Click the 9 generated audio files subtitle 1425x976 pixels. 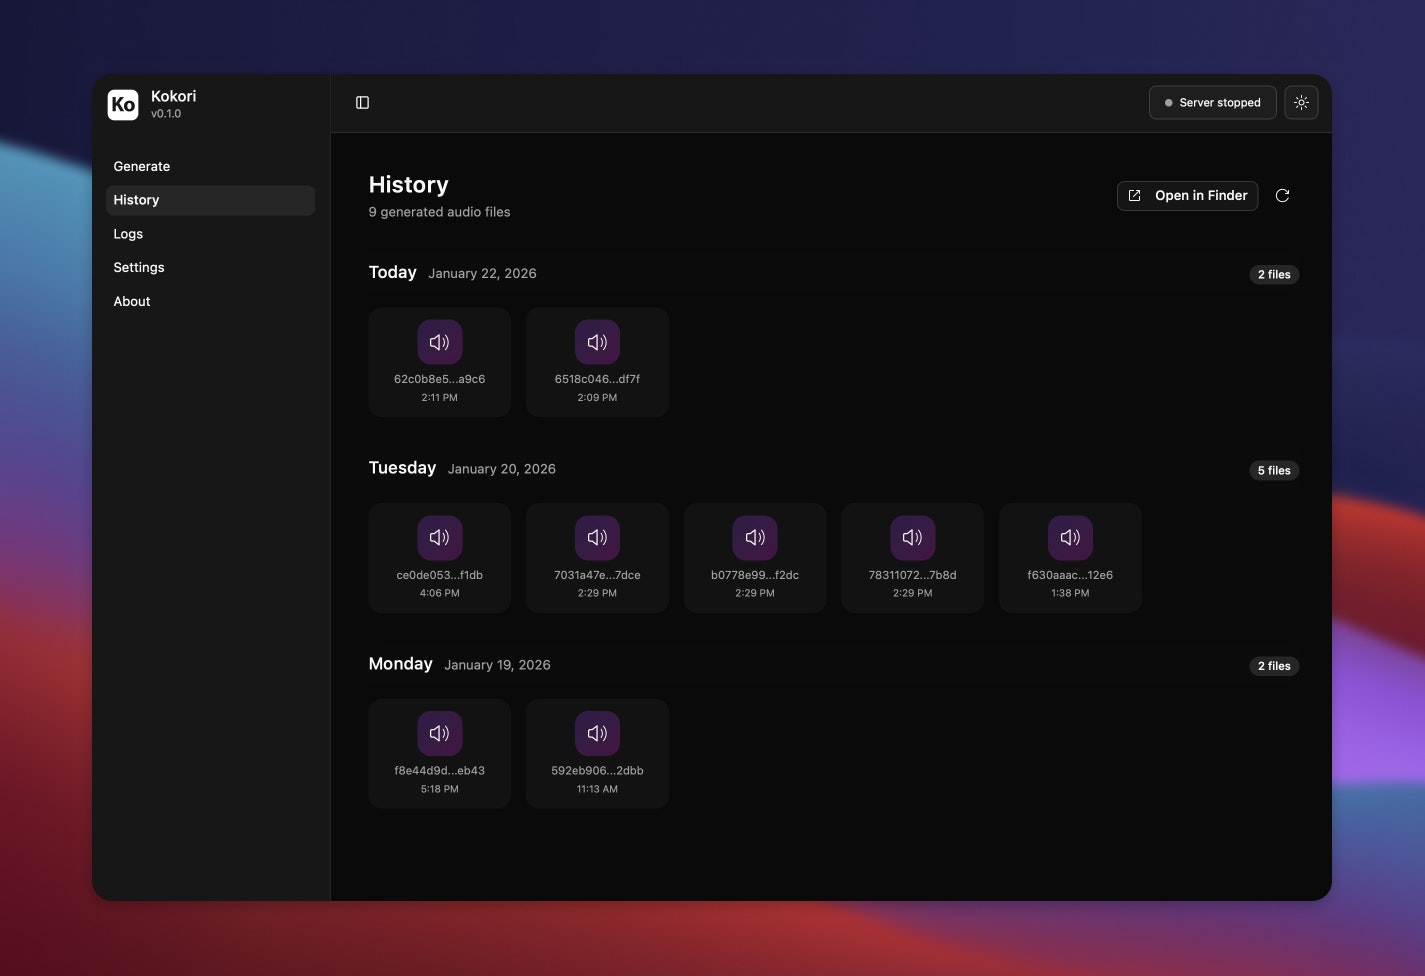pyautogui.click(x=439, y=212)
